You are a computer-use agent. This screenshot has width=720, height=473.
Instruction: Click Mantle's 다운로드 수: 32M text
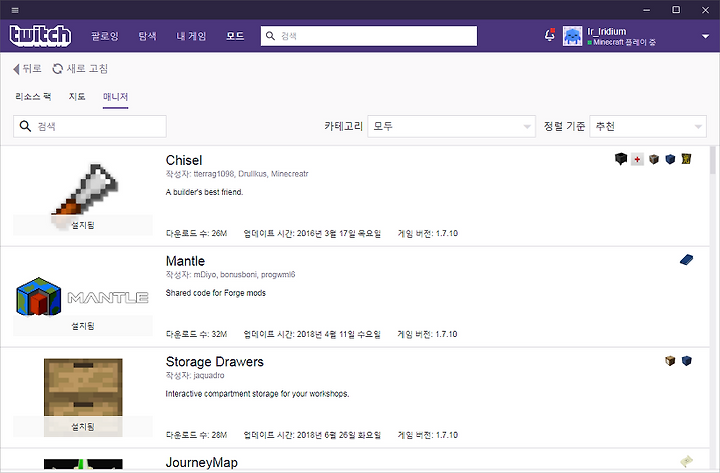(x=196, y=334)
